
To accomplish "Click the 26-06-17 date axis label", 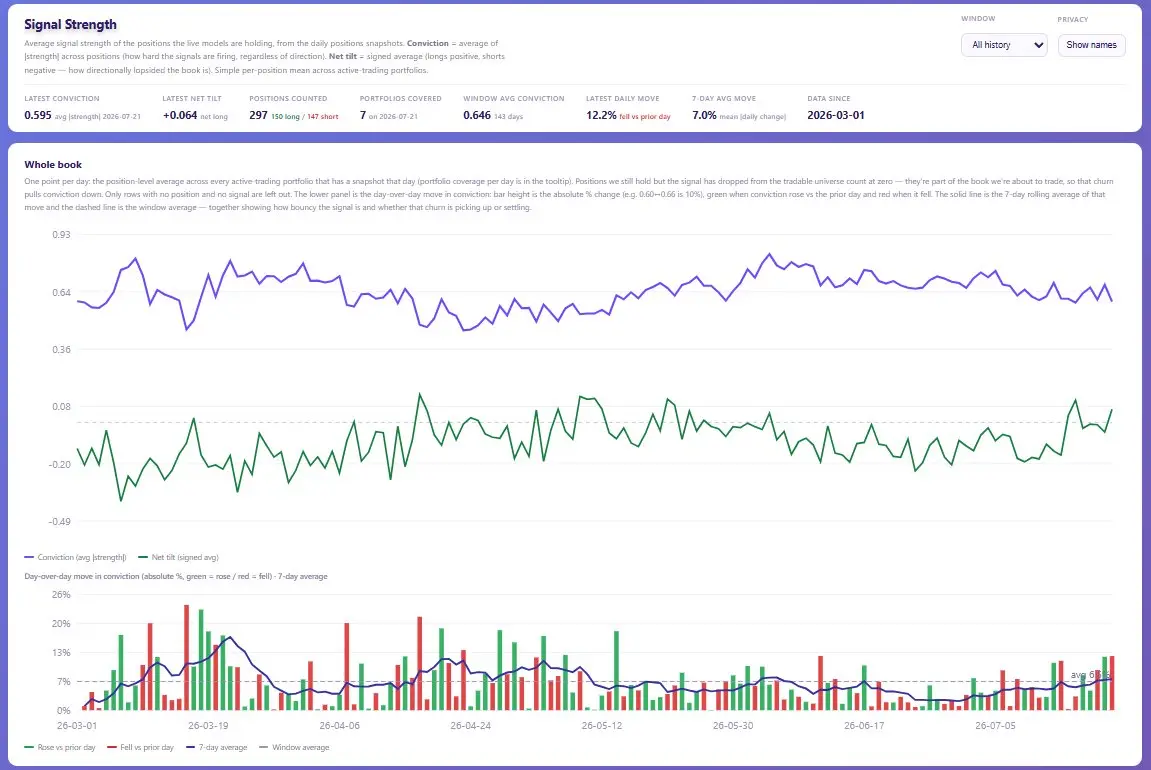I will click(864, 725).
